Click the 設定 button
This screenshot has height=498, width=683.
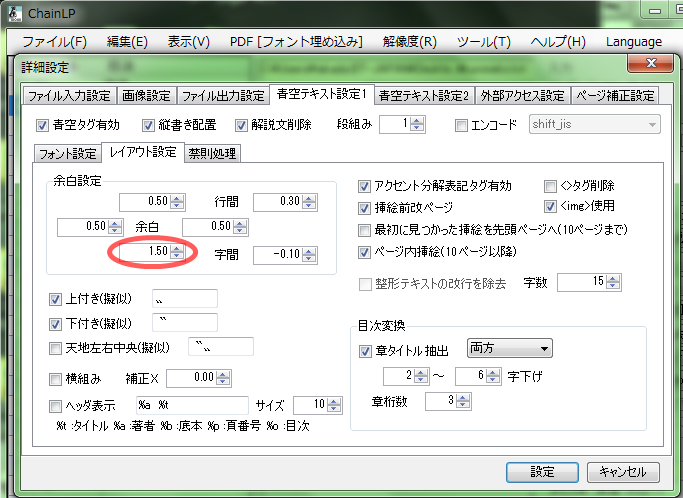[542, 472]
